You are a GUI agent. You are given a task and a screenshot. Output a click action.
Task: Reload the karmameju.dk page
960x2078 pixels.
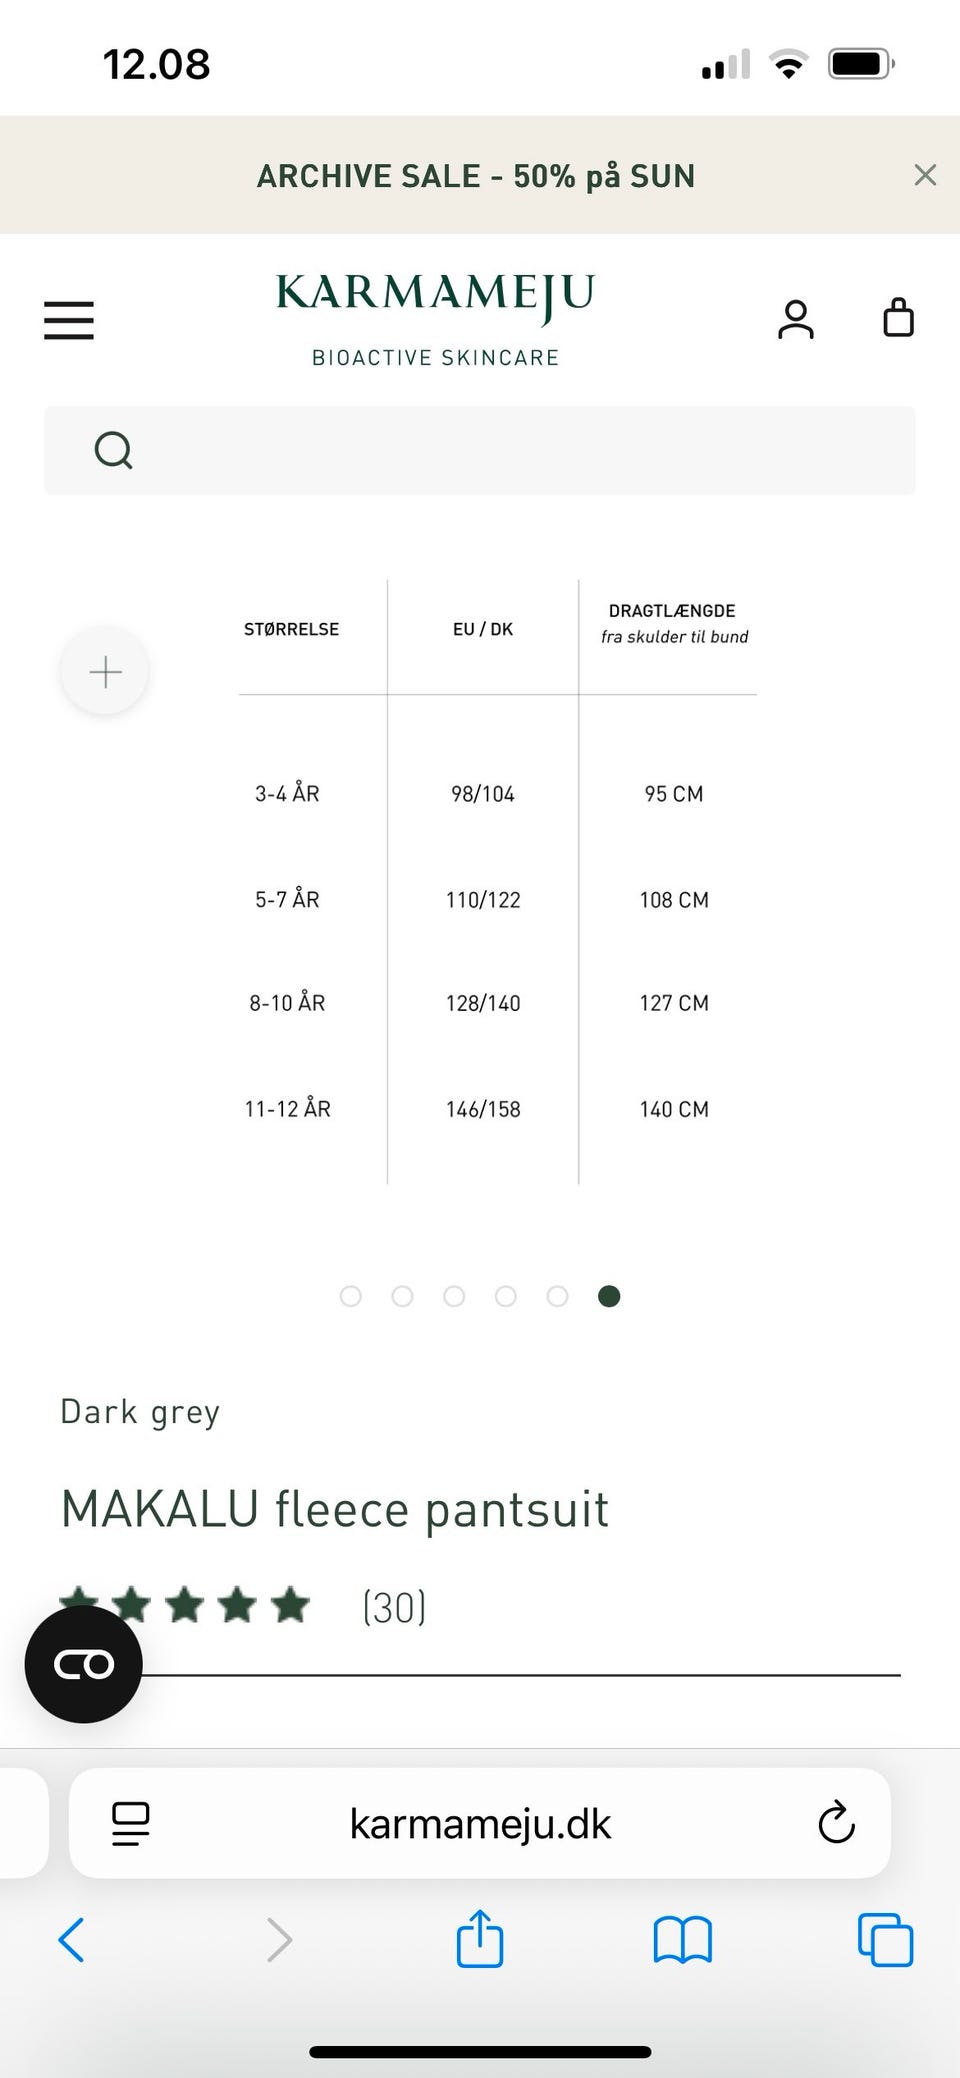[x=836, y=1823]
